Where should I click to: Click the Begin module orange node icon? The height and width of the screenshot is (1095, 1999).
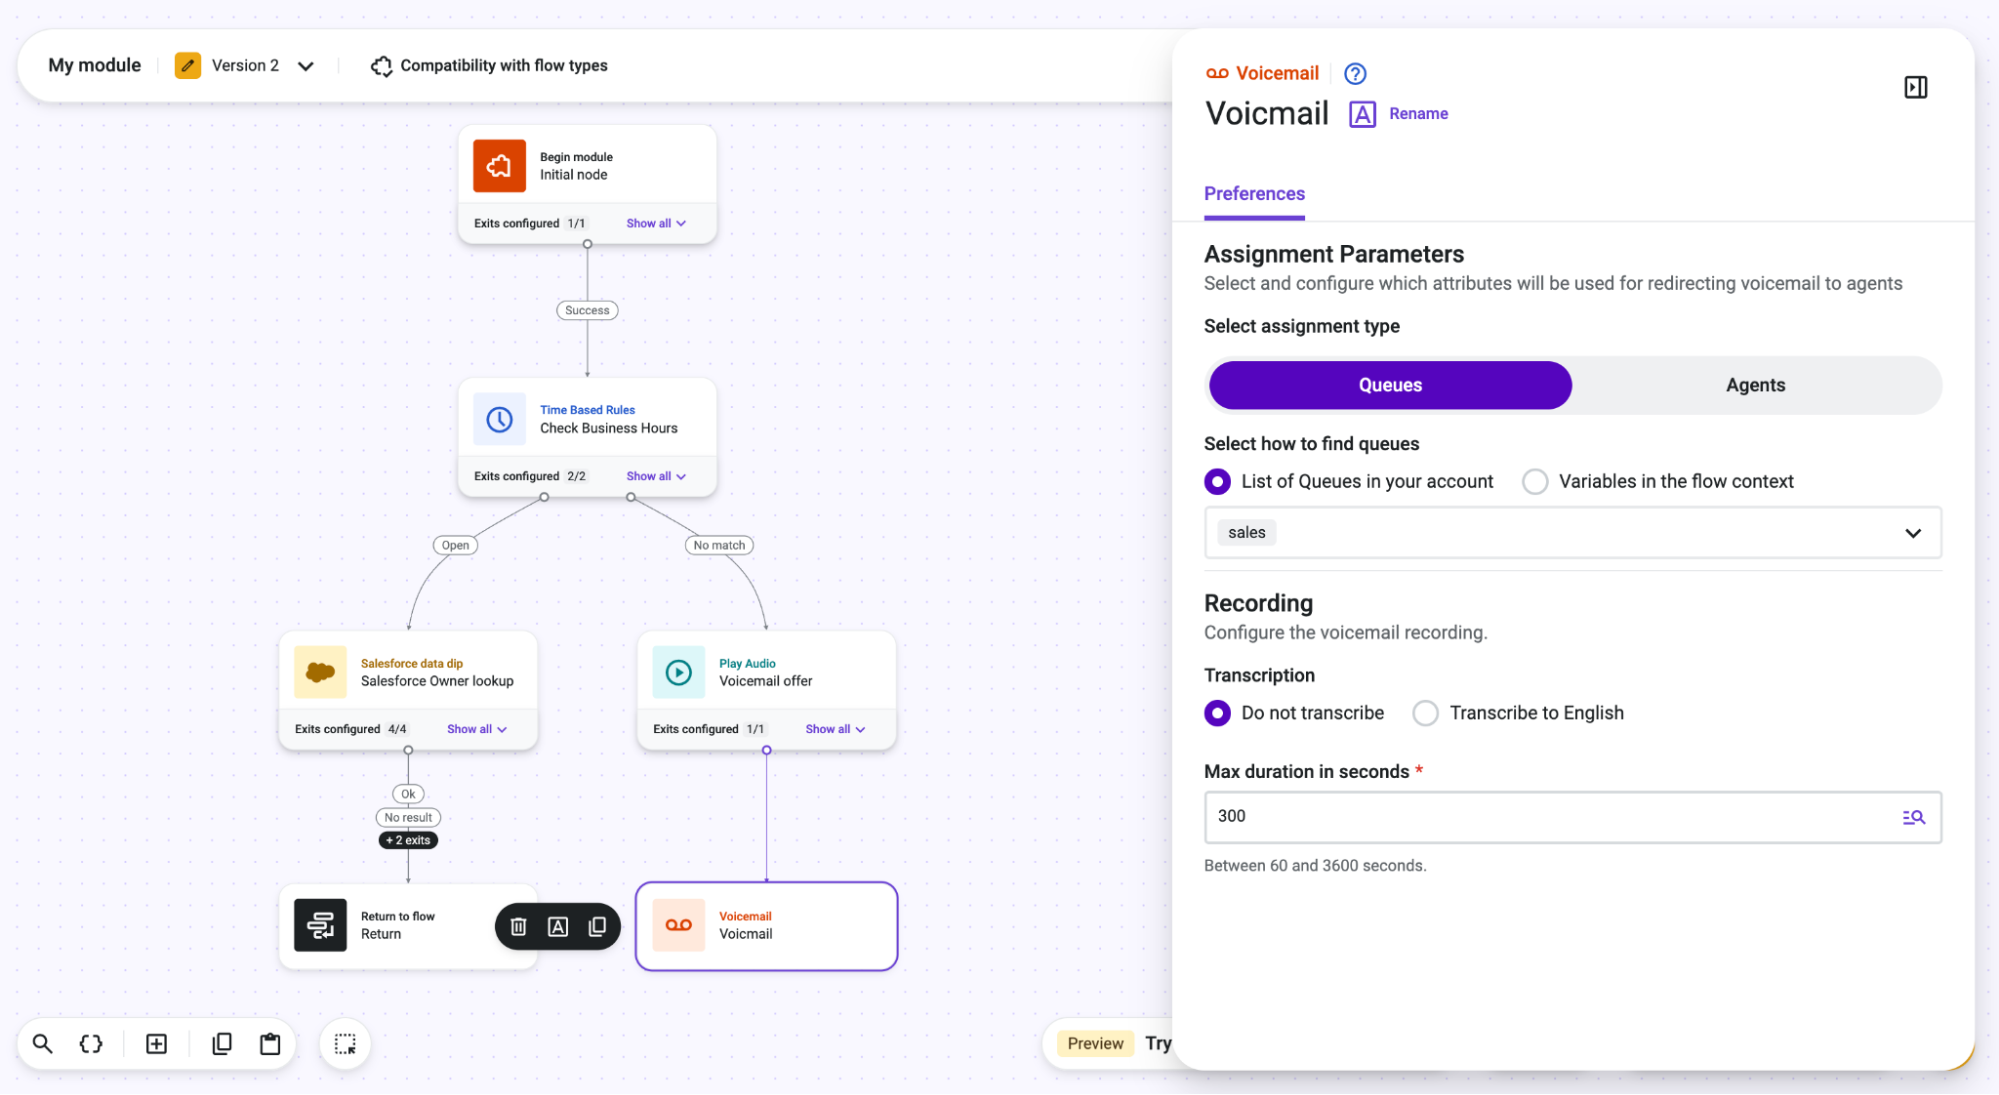499,166
